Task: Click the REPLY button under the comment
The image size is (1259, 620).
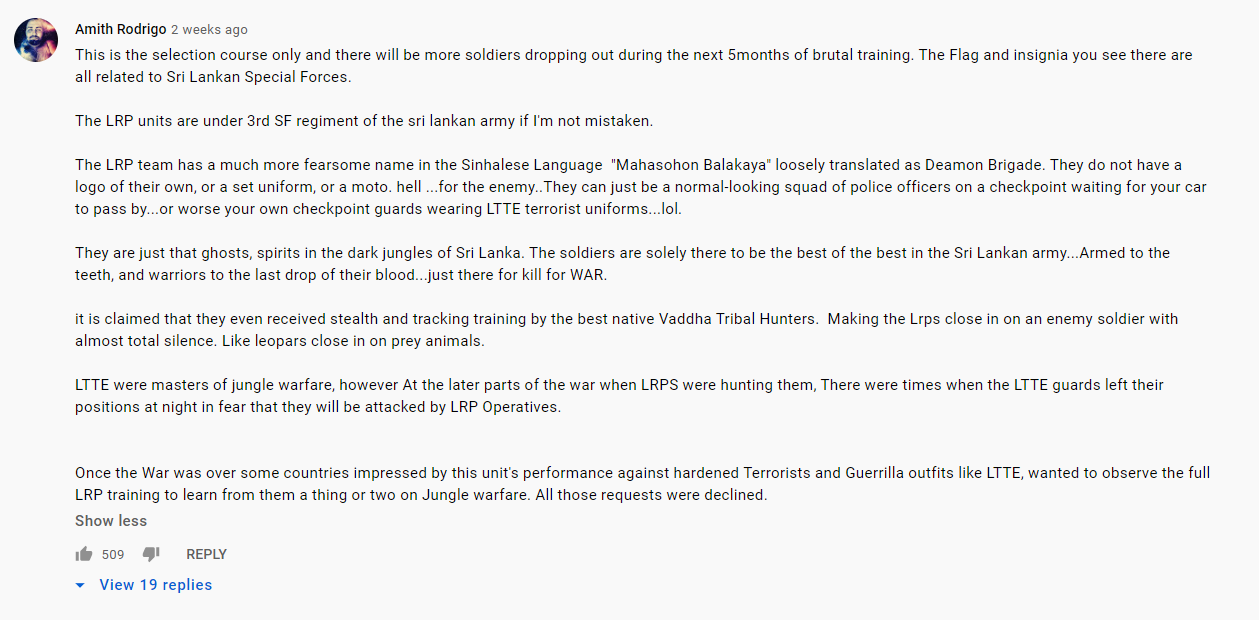Action: pos(207,554)
